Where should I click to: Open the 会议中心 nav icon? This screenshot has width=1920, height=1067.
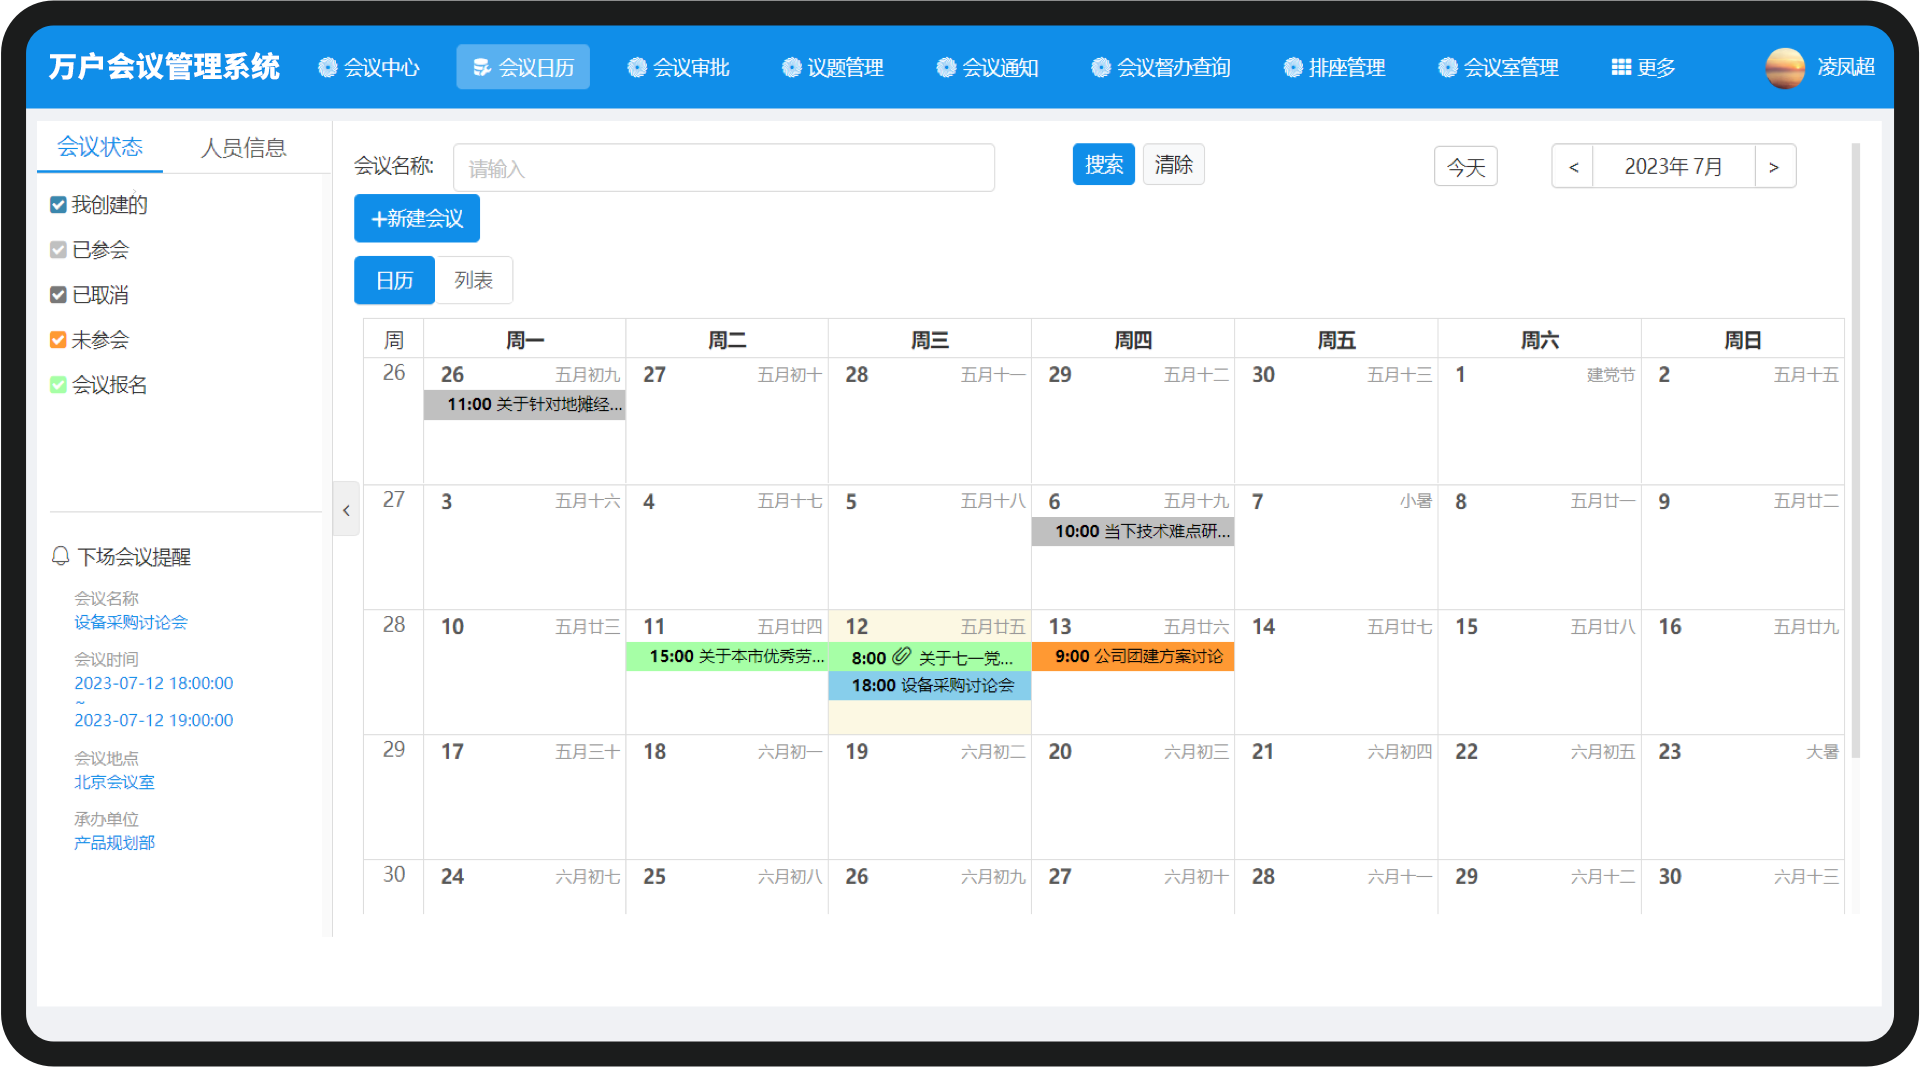point(327,67)
